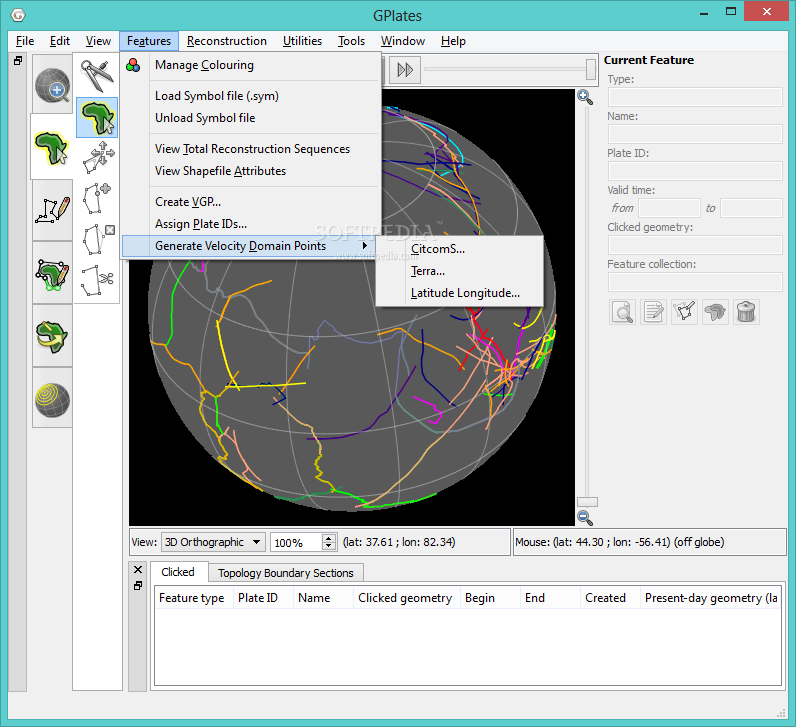Click the Copy Geometry to Digitise button
This screenshot has height=727, width=796.
coord(684,312)
